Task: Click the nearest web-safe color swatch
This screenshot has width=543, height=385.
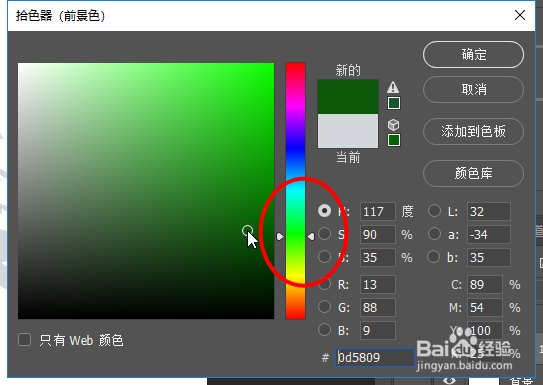Action: click(394, 140)
